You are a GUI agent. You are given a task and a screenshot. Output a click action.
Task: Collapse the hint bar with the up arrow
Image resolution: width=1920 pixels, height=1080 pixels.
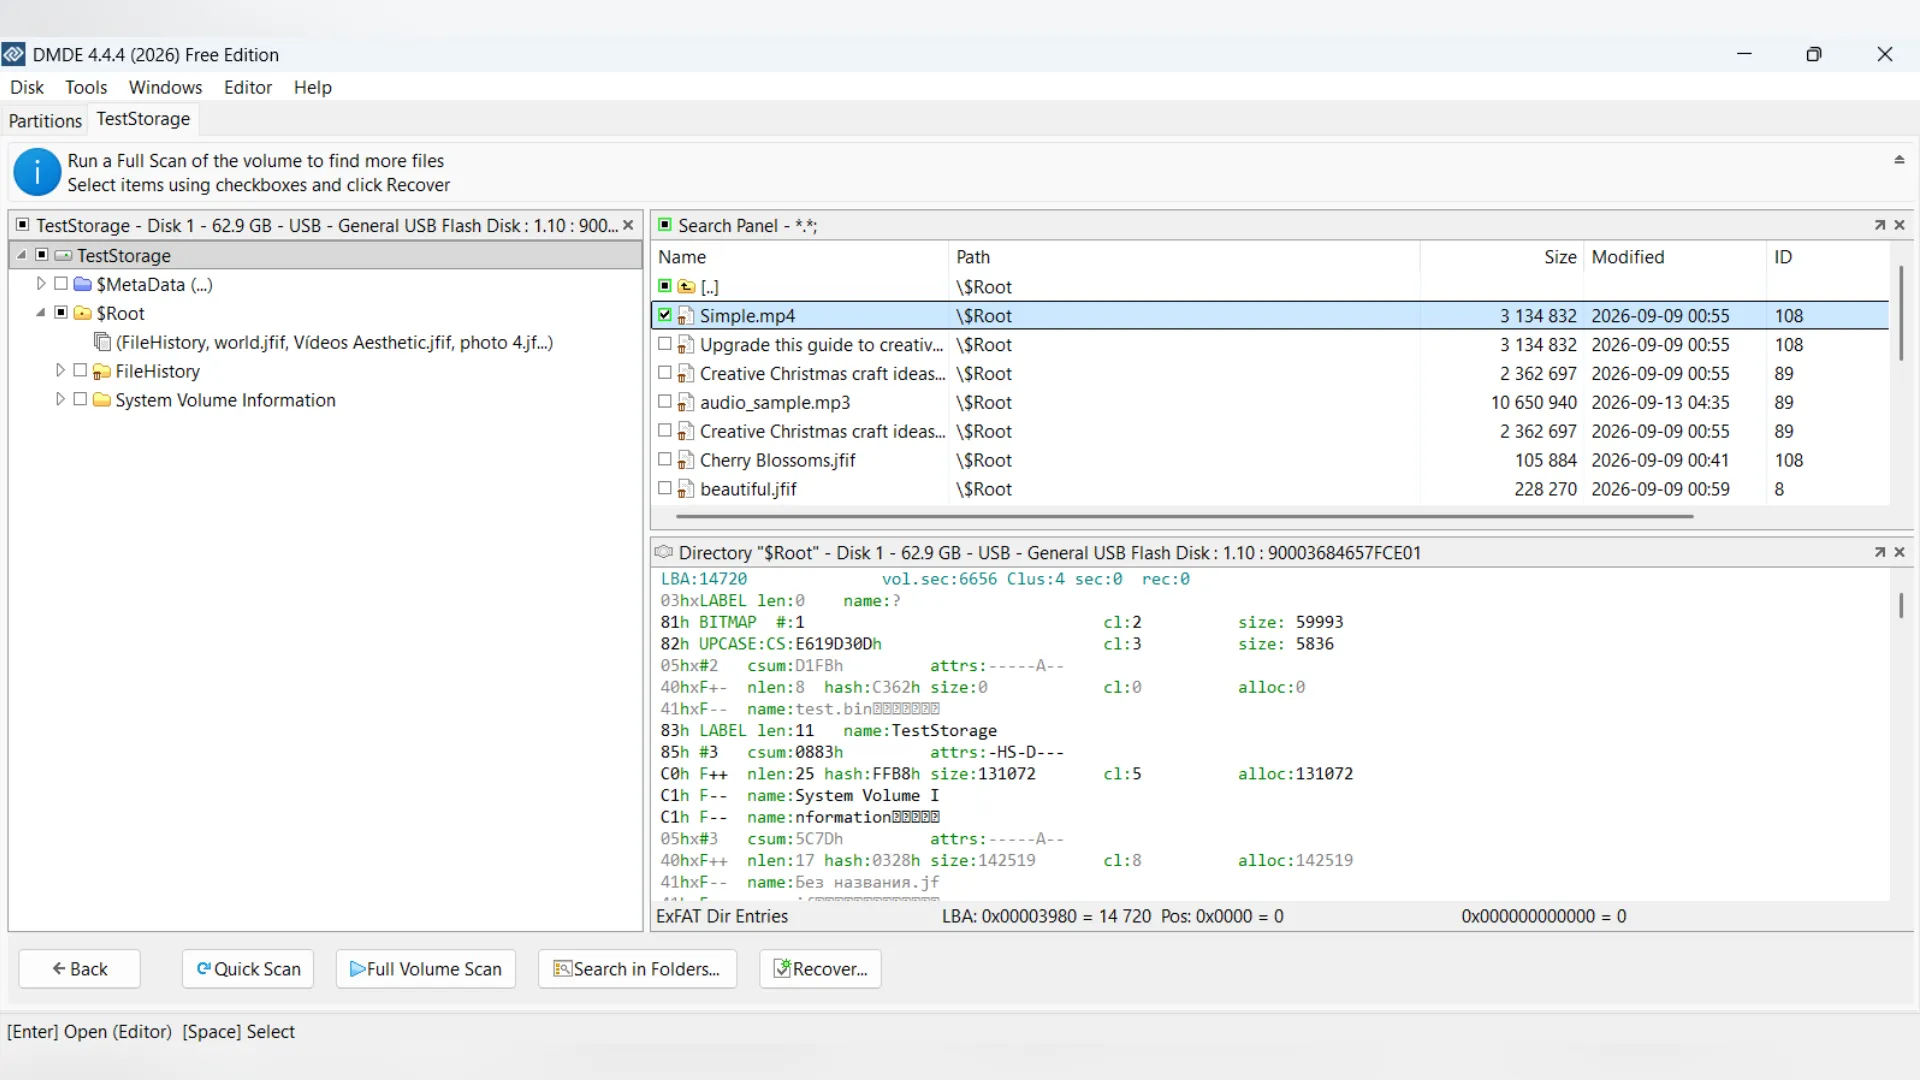(x=1899, y=160)
